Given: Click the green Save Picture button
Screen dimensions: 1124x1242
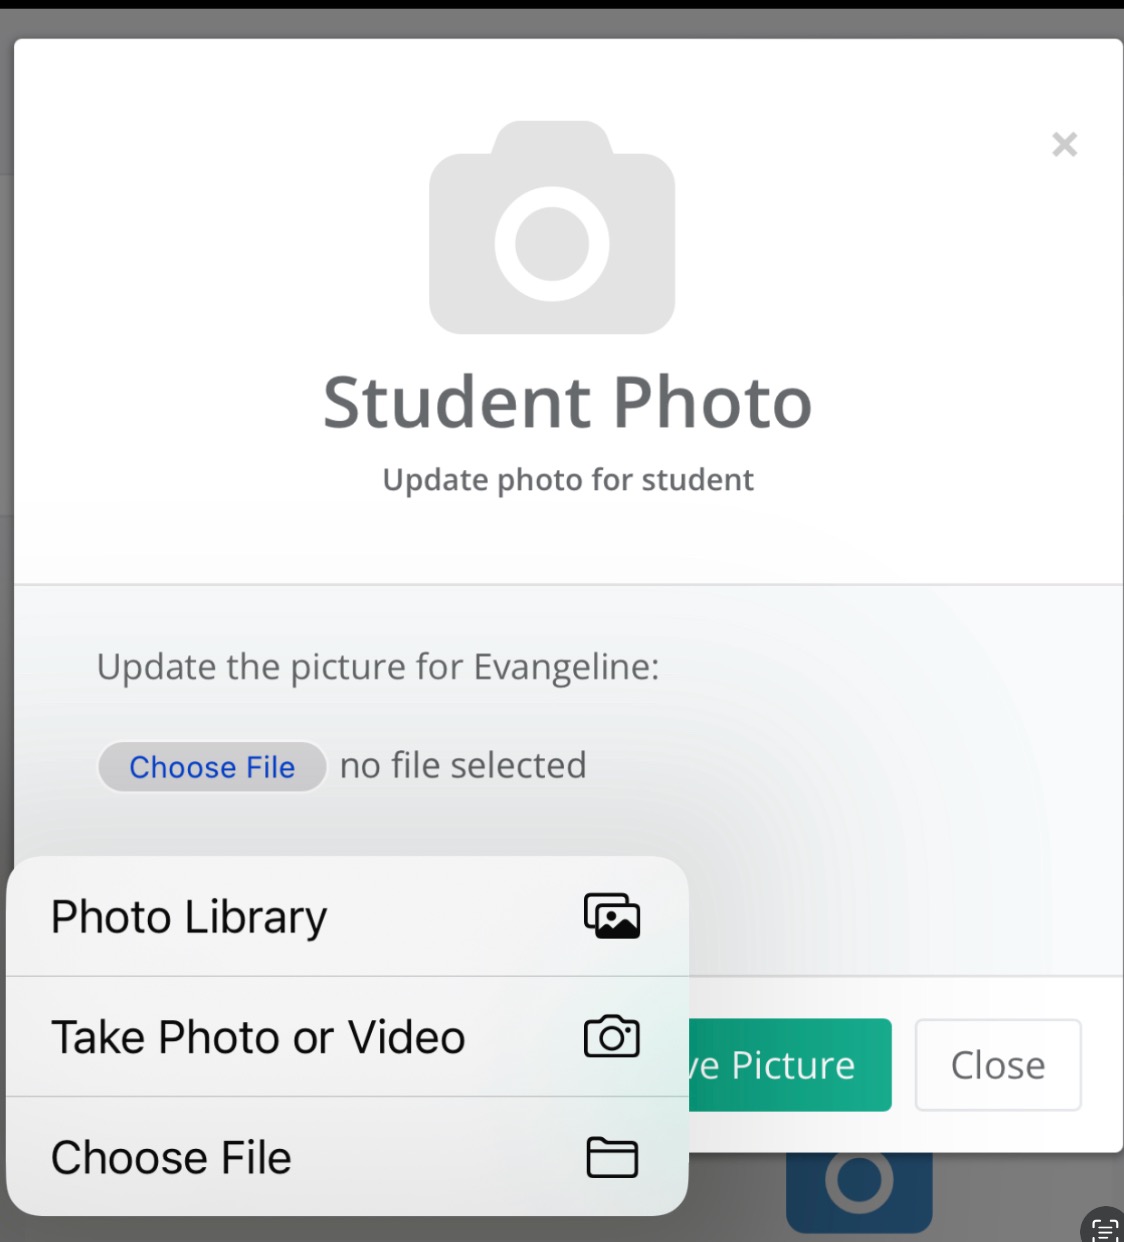Looking at the screenshot, I should 790,1065.
